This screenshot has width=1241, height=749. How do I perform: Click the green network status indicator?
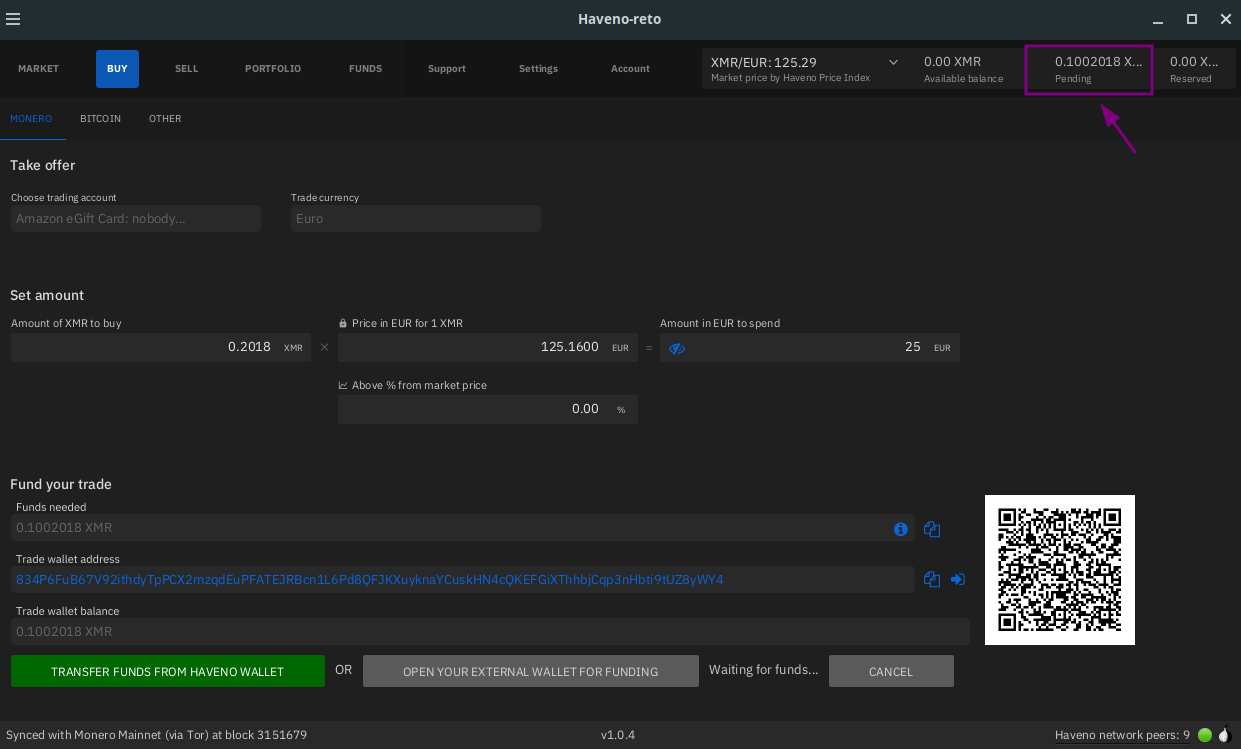(1204, 735)
